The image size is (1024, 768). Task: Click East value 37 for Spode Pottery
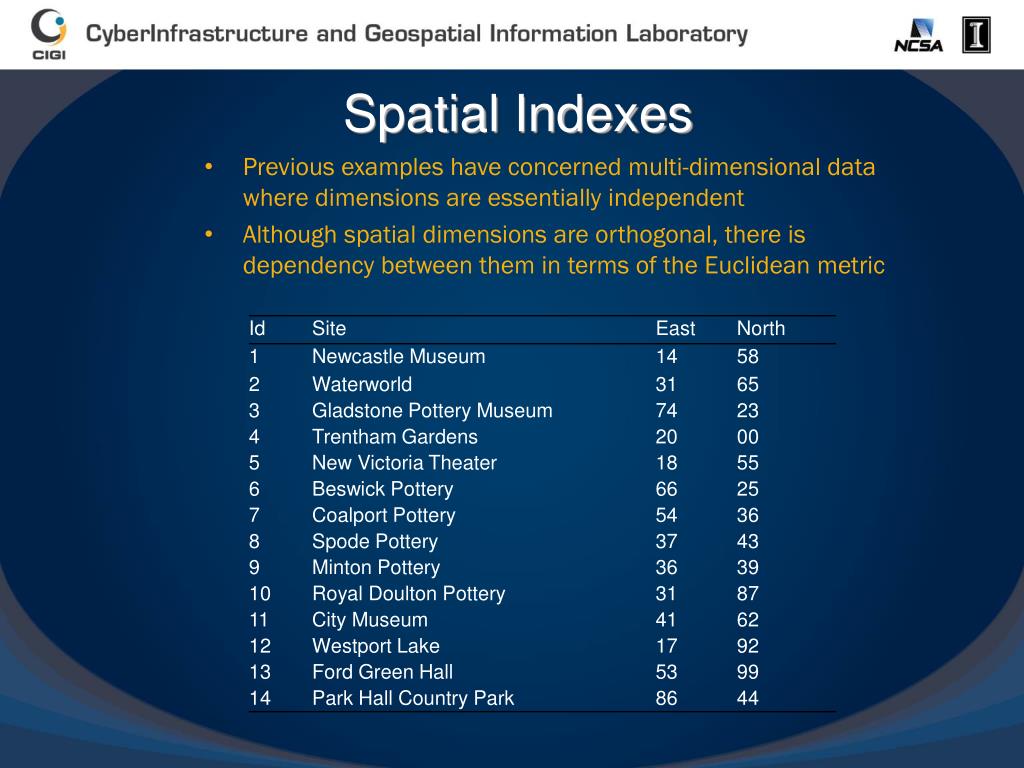coord(666,541)
